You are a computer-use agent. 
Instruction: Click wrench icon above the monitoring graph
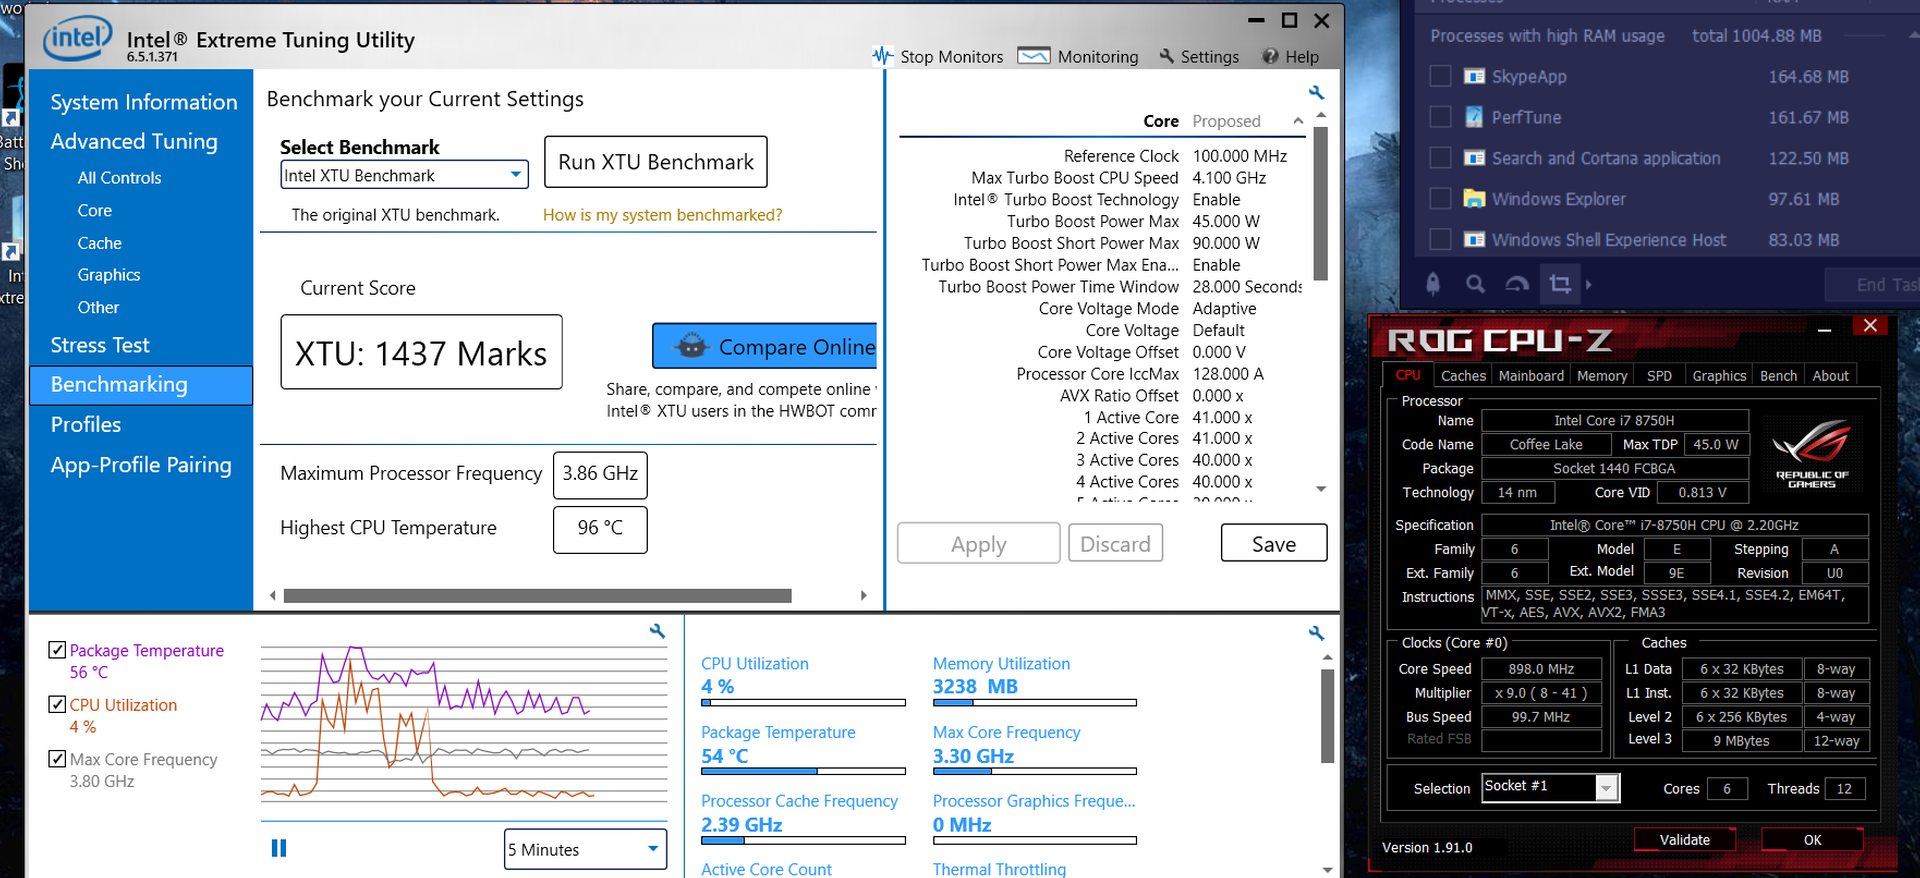tap(657, 631)
